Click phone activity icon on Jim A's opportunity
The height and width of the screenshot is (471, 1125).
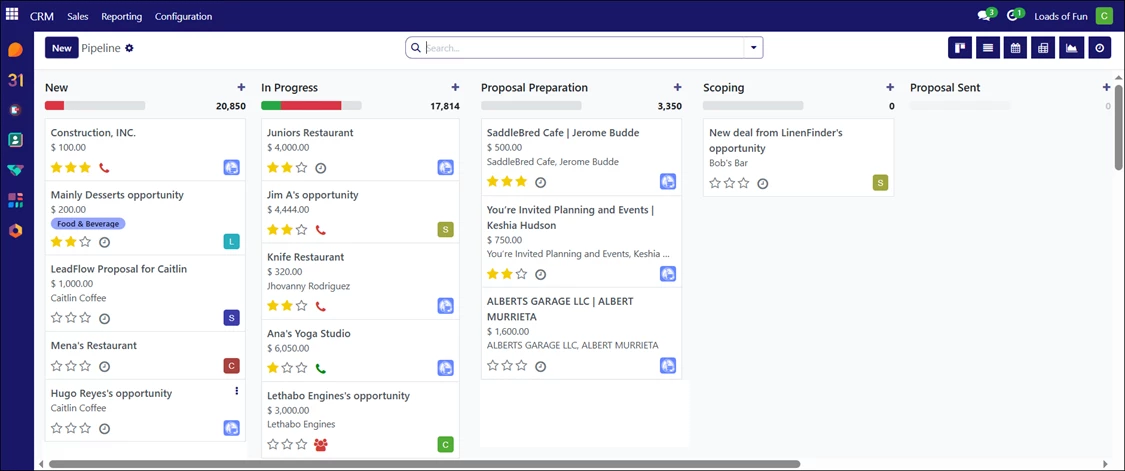tap(321, 230)
